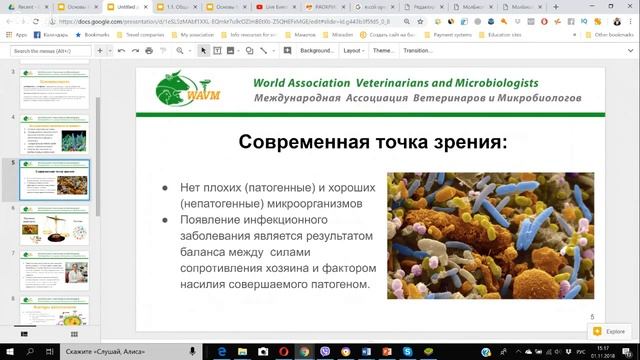Image resolution: width=640 pixels, height=360 pixels.
Task: Click the slide title 'Современная точка зрения:'
Action: coord(373,142)
